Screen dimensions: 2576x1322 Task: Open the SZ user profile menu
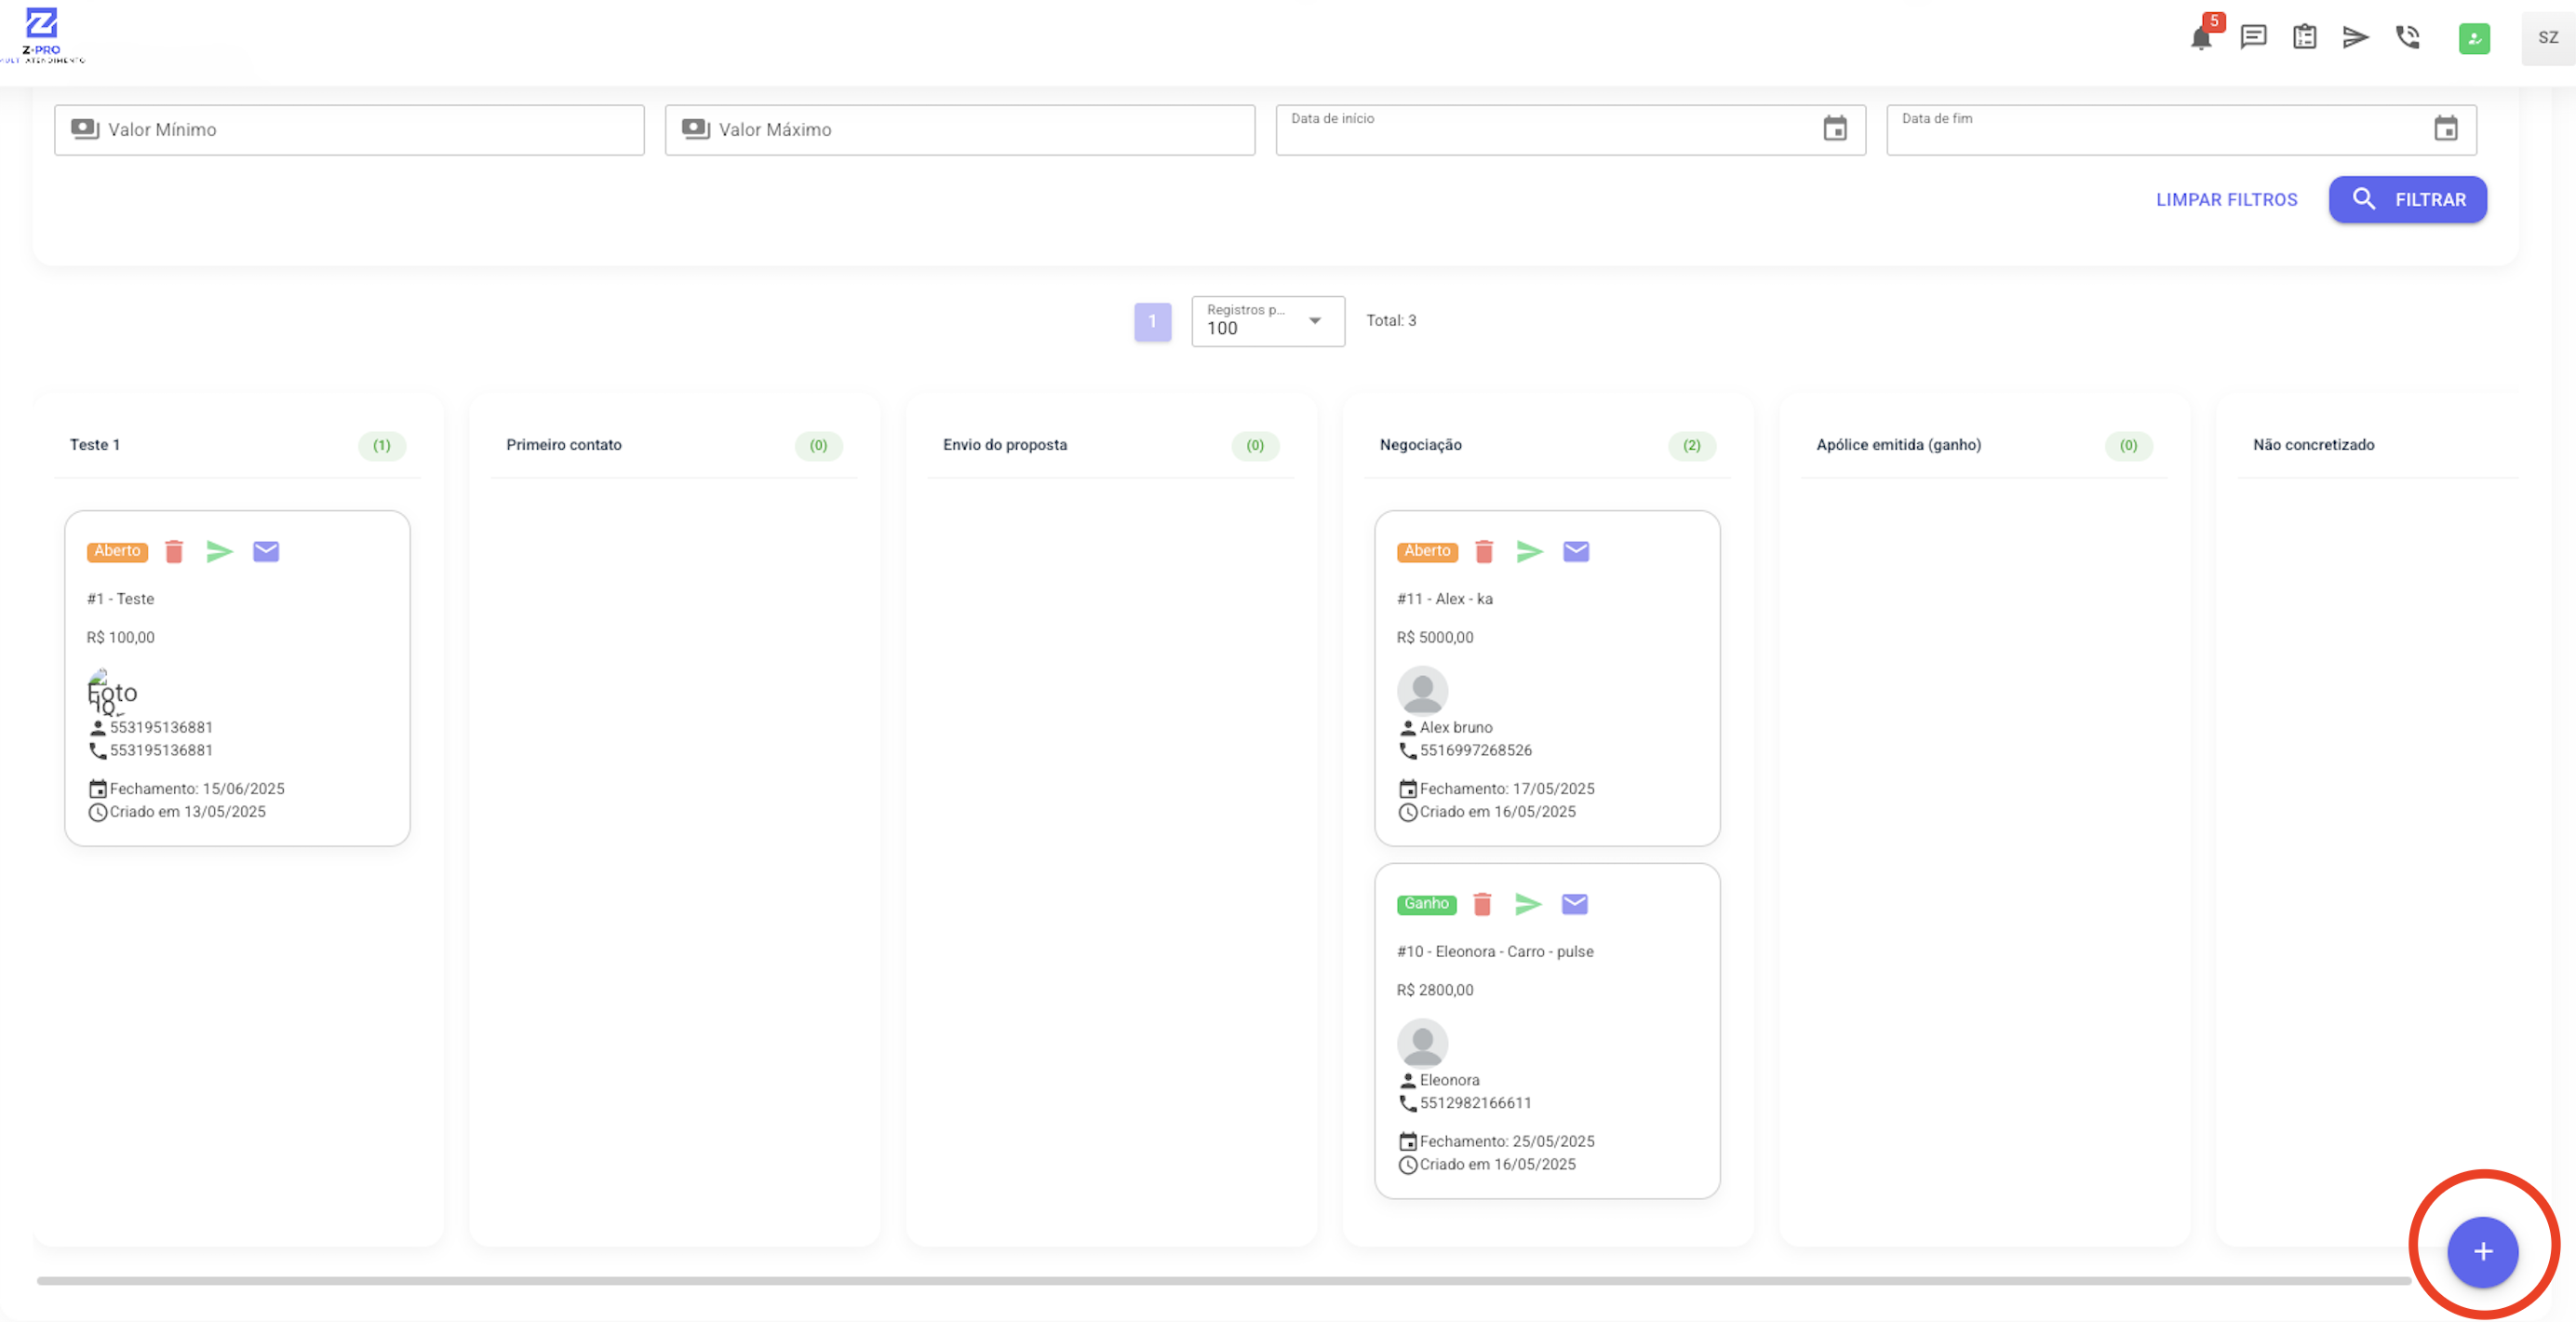click(2547, 38)
